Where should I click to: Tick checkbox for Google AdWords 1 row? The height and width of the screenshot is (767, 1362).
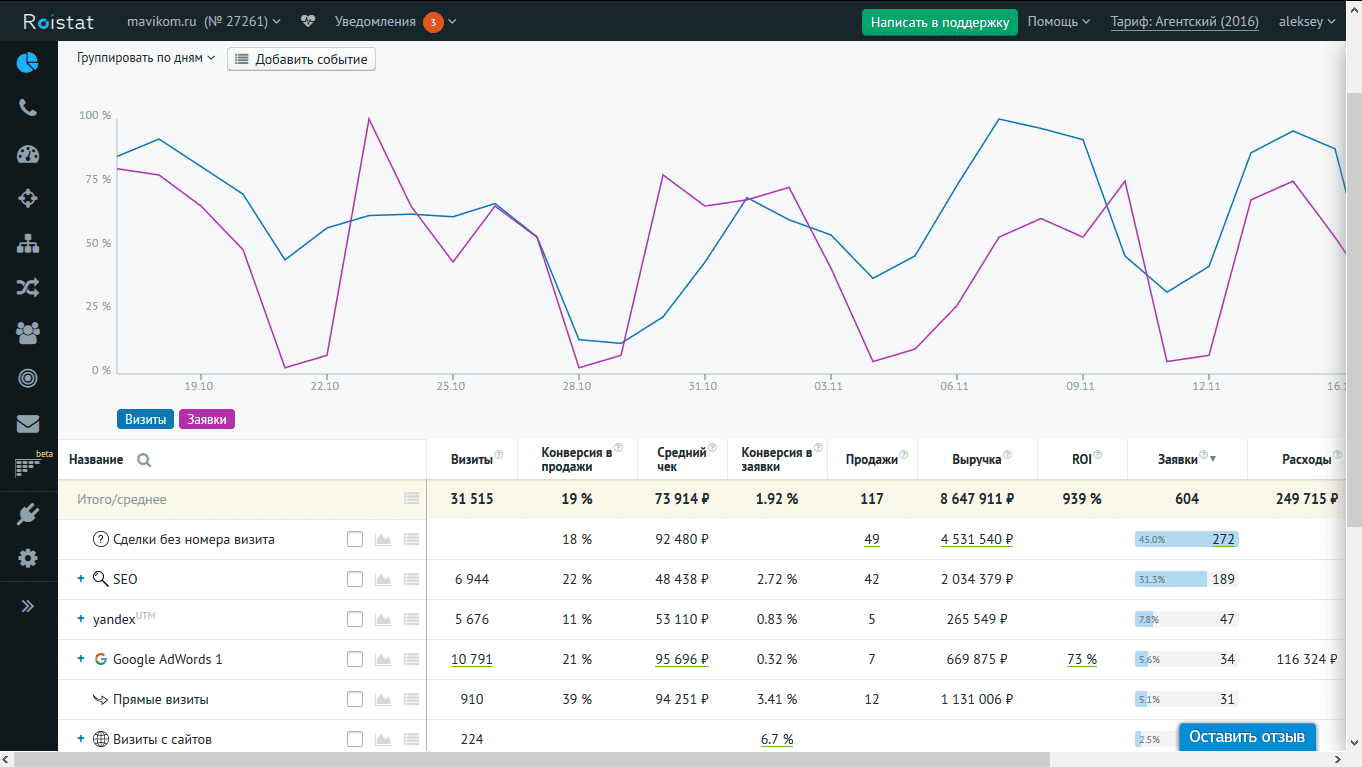pos(355,659)
